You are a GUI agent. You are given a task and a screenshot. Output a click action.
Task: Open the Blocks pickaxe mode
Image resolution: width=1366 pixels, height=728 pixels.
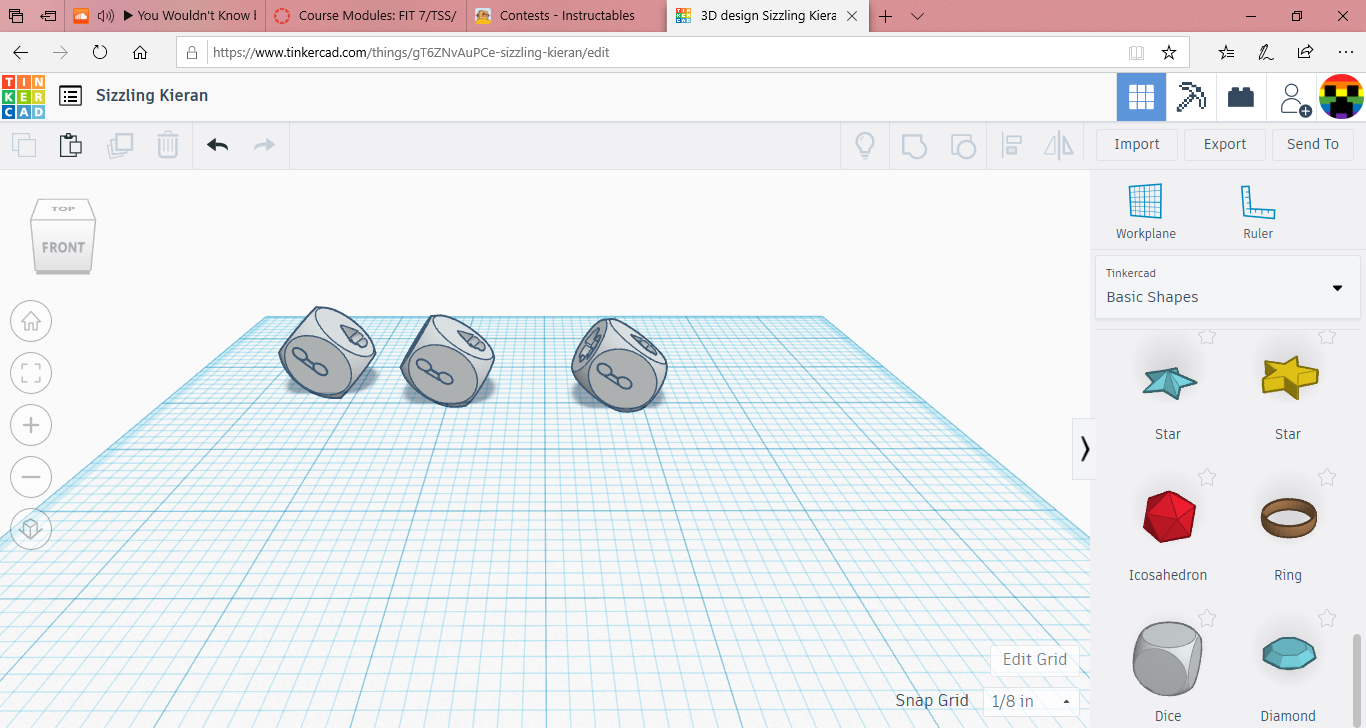1191,97
